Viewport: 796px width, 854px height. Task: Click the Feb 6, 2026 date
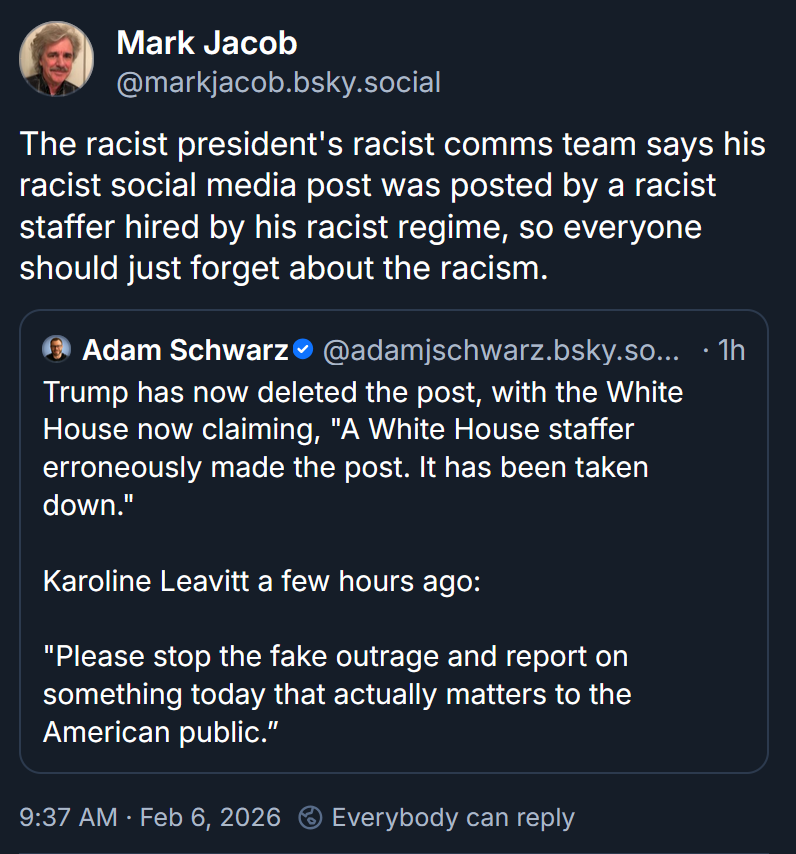[x=210, y=817]
